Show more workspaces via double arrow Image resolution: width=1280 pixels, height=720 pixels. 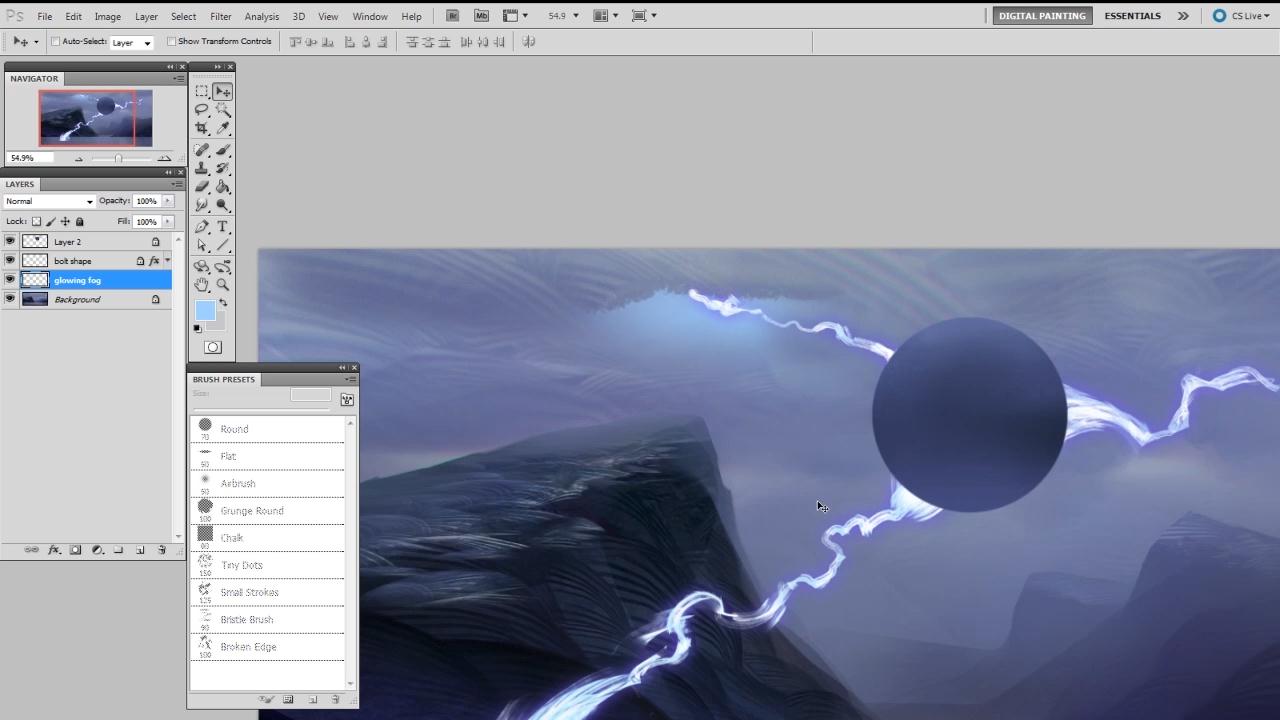tap(1183, 16)
